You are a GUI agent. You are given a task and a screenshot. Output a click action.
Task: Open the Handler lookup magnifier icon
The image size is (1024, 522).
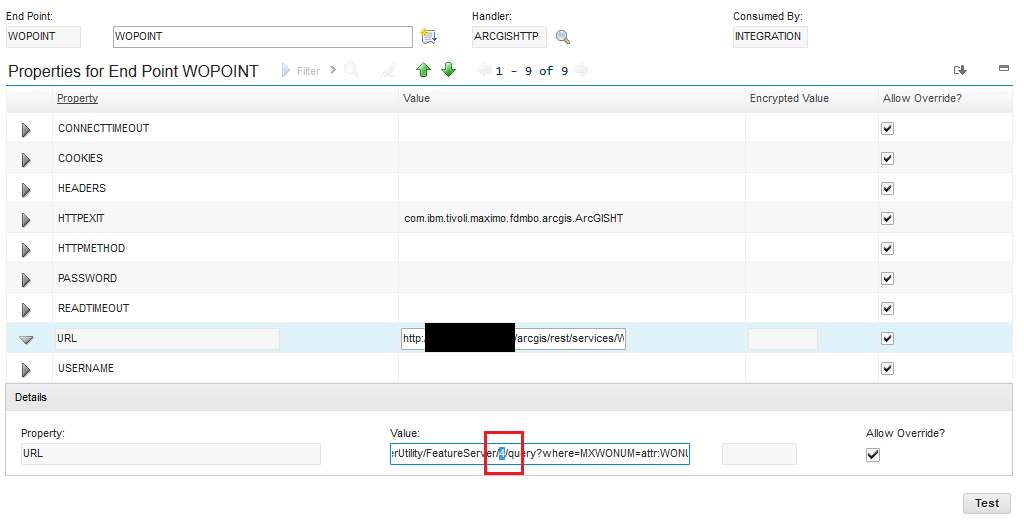(563, 37)
